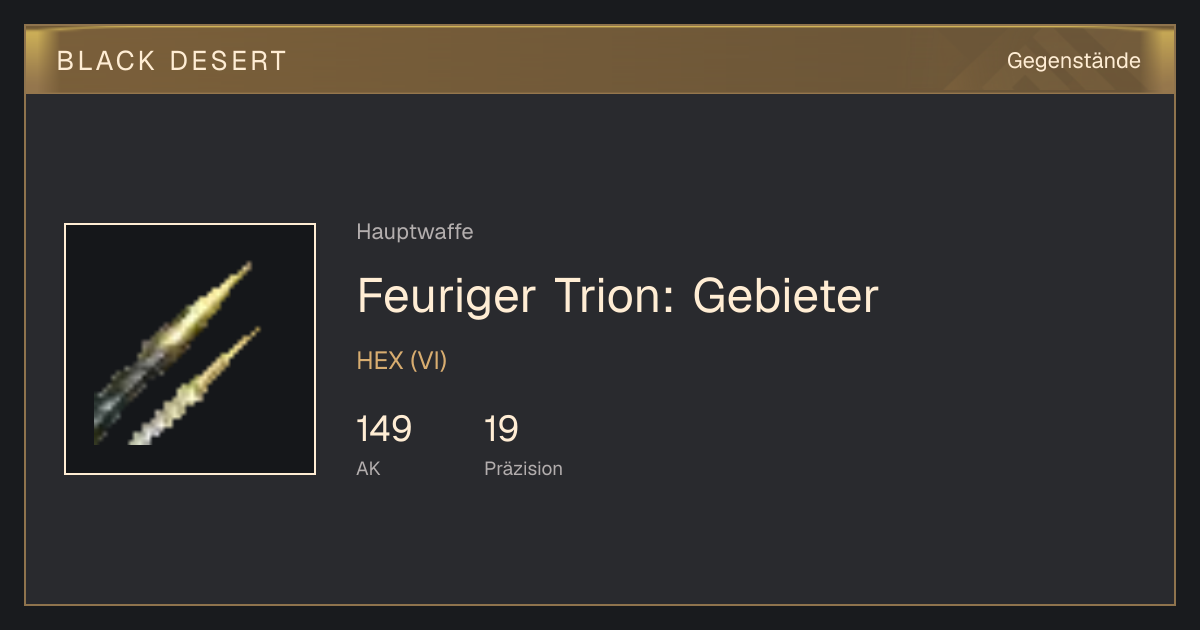The width and height of the screenshot is (1200, 630).
Task: Select the Hauptwaffe category label
Action: [414, 232]
